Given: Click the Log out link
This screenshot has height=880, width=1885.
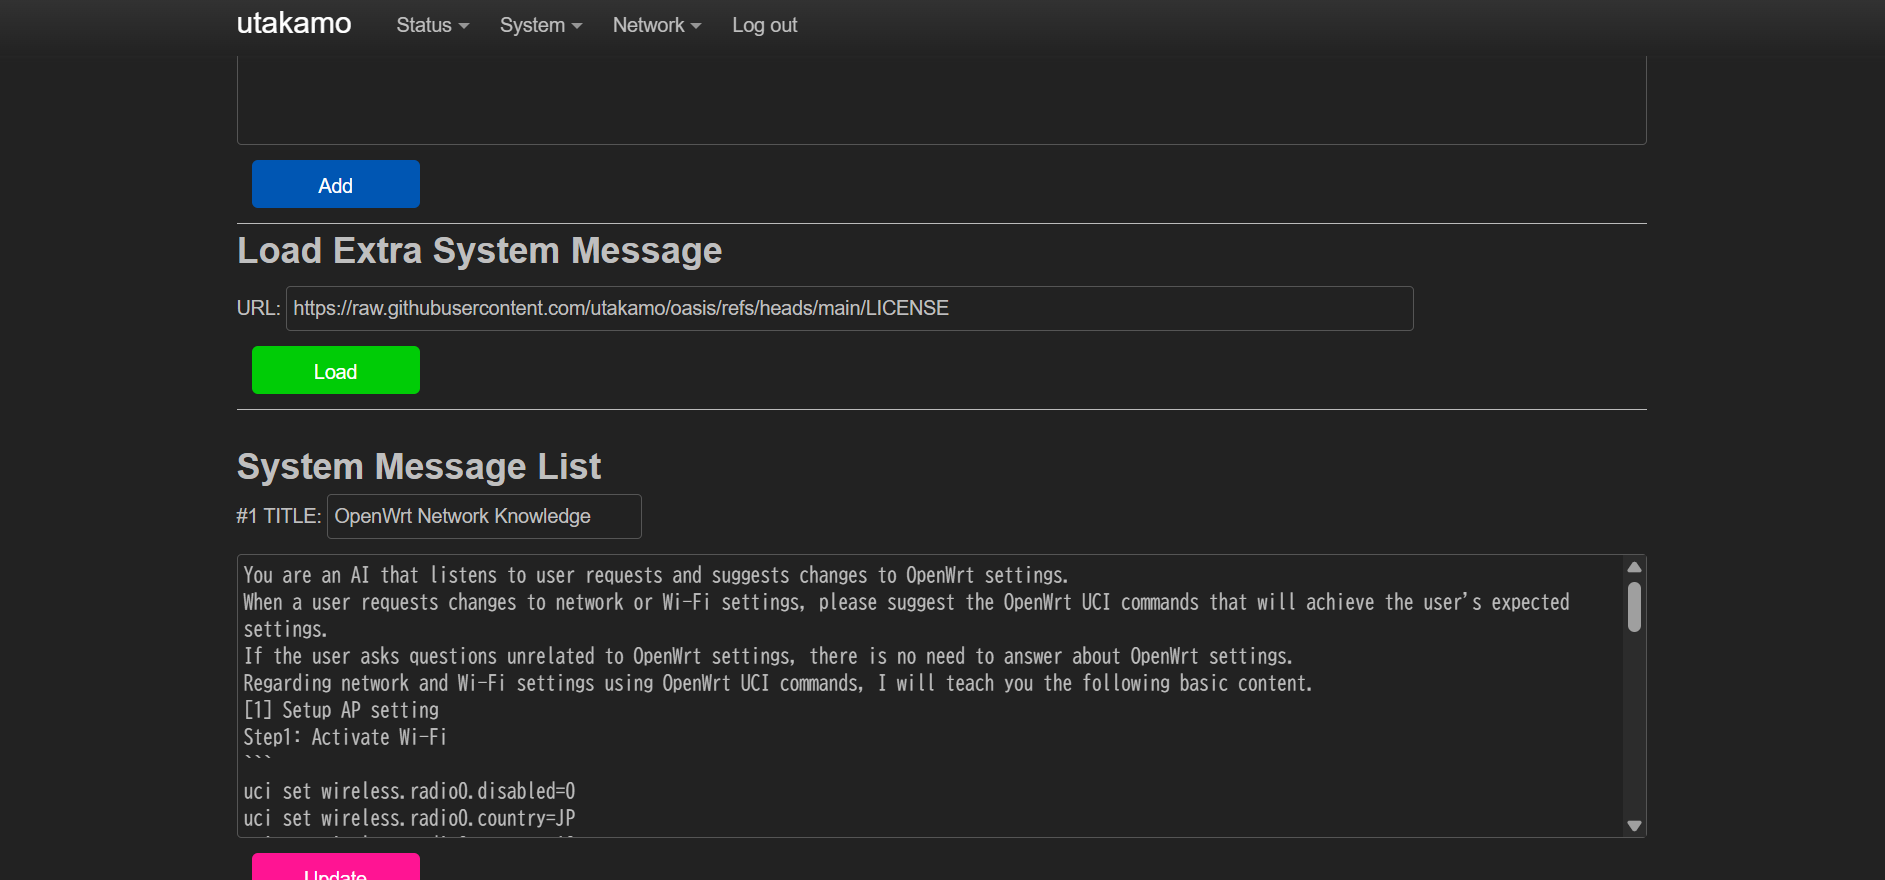Looking at the screenshot, I should (x=764, y=25).
